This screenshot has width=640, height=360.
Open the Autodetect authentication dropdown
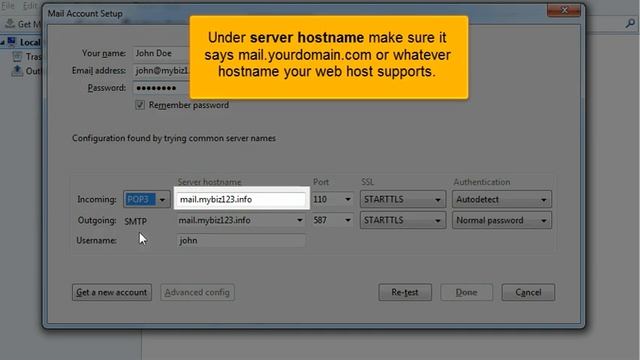[502, 199]
